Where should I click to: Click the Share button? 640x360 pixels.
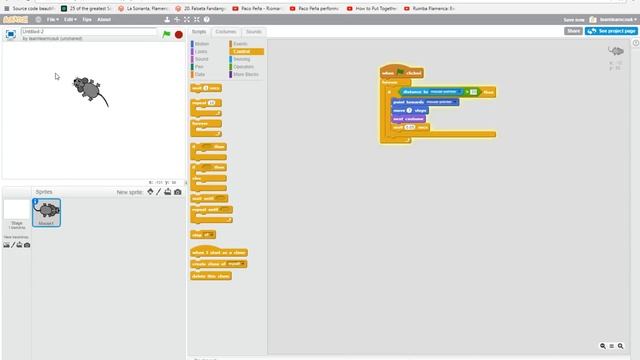(573, 31)
